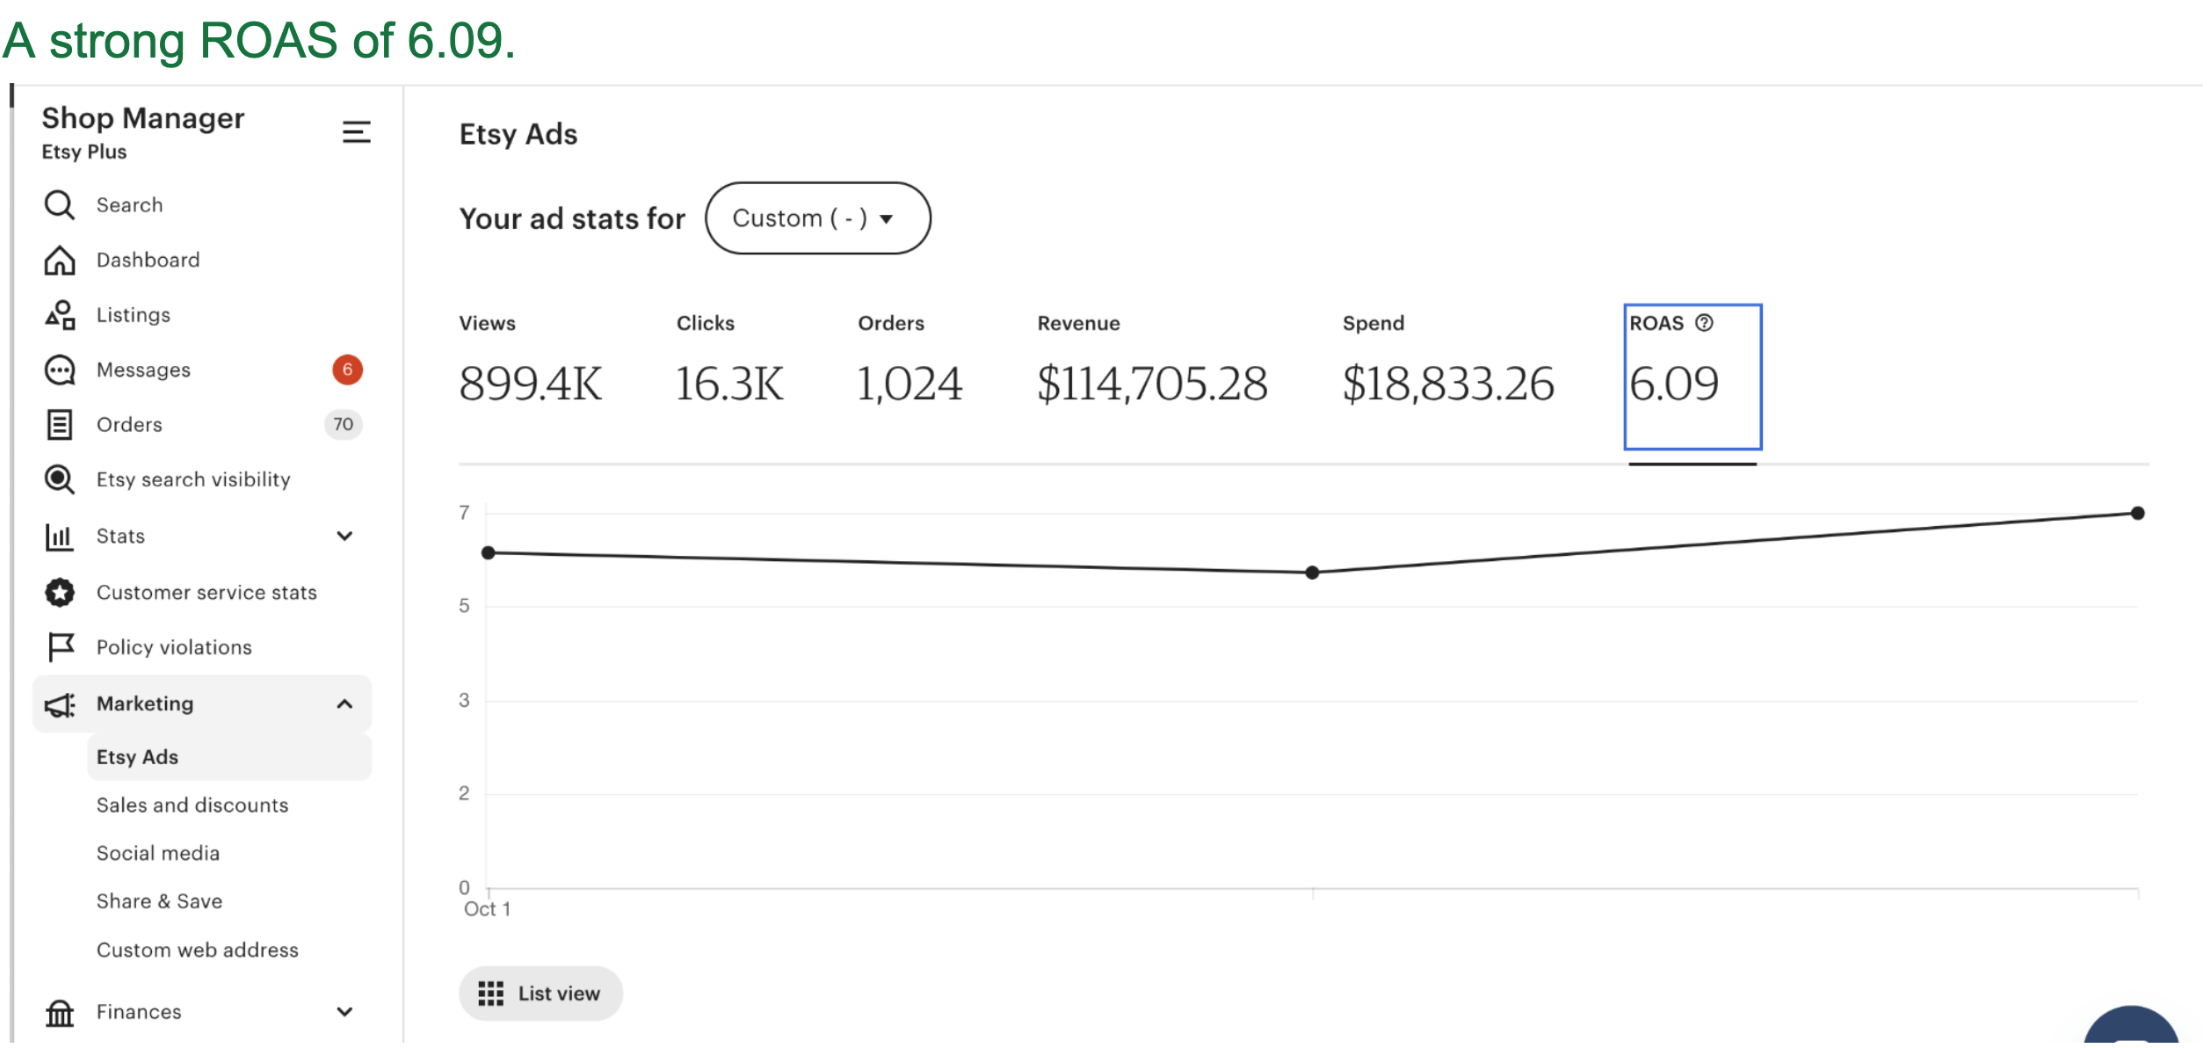
Task: Open Messages speech bubble icon
Action: (x=60, y=370)
